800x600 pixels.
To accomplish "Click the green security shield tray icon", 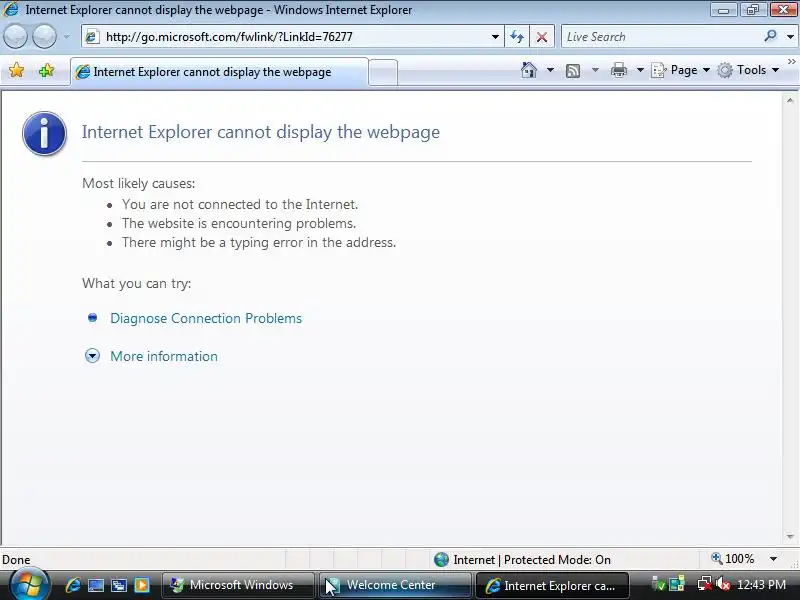I will coord(659,584).
